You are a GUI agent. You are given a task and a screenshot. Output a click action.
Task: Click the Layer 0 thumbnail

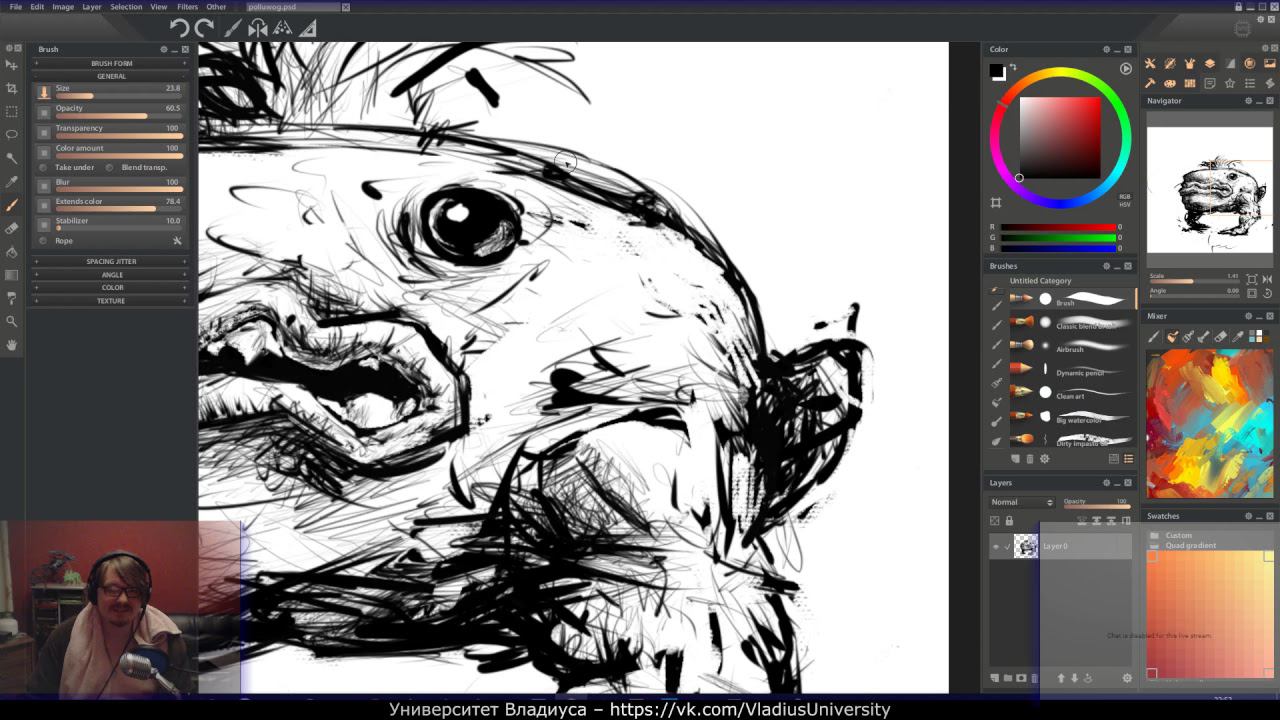pos(1026,546)
